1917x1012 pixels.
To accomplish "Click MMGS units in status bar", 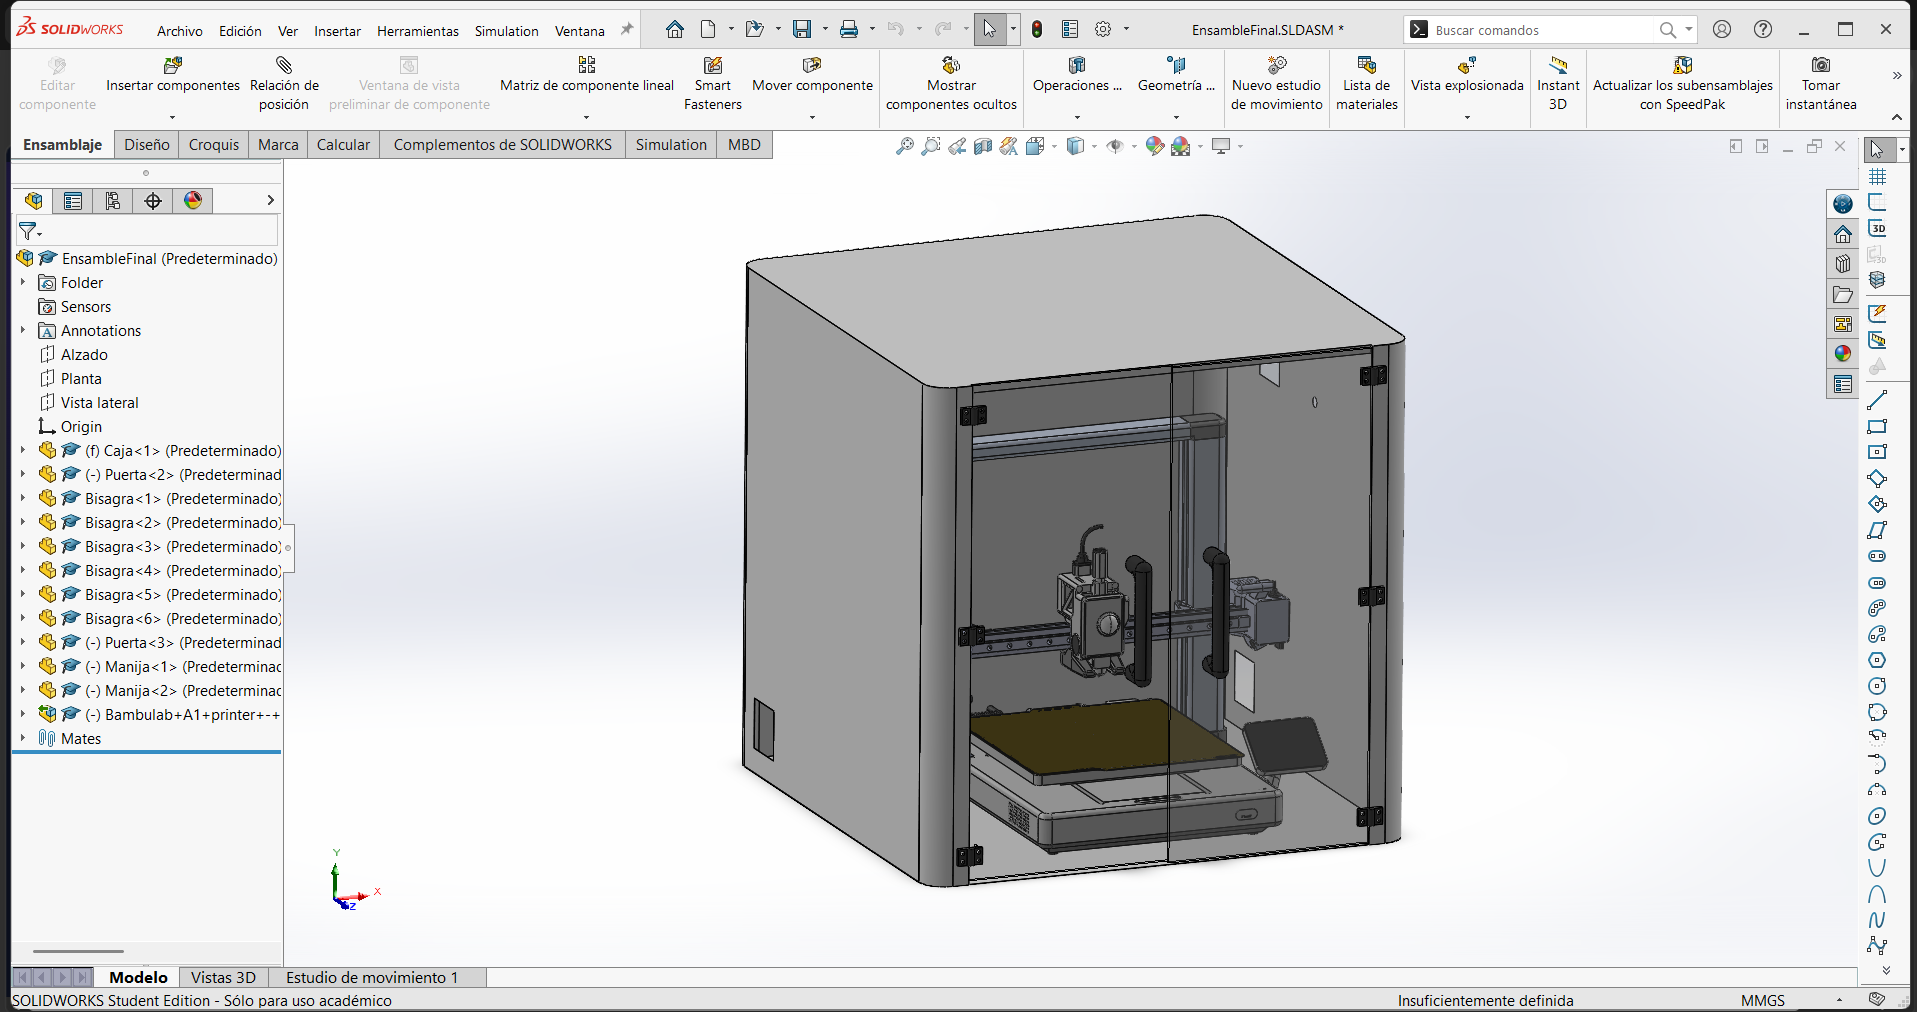I will tap(1762, 1000).
